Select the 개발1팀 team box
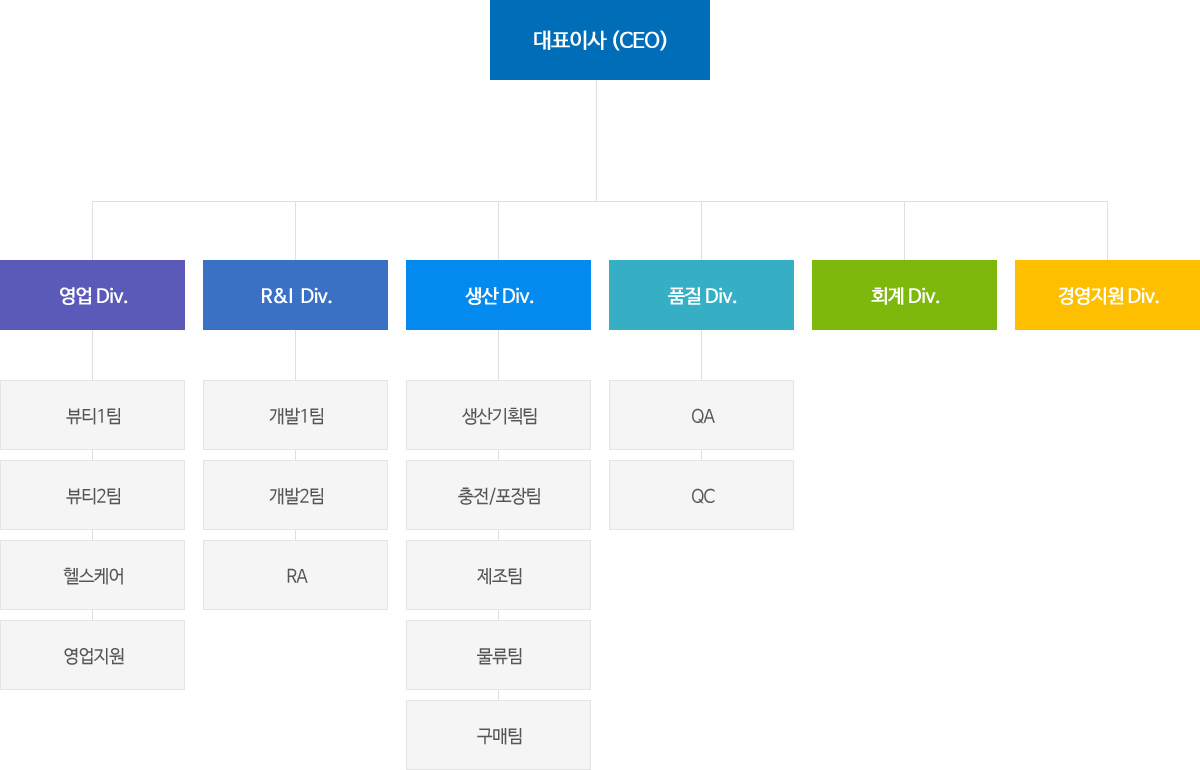The image size is (1200, 770). [295, 415]
